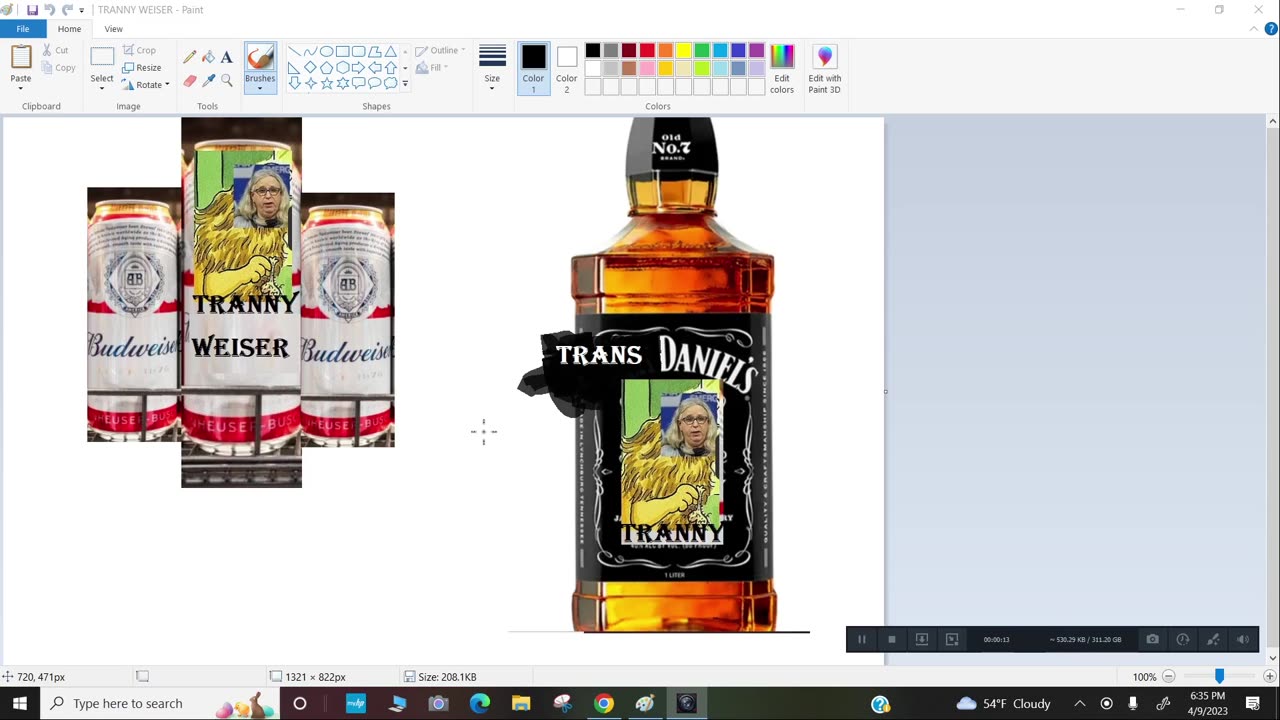The width and height of the screenshot is (1280, 720).
Task: Choose the Oval shape
Action: click(326, 51)
